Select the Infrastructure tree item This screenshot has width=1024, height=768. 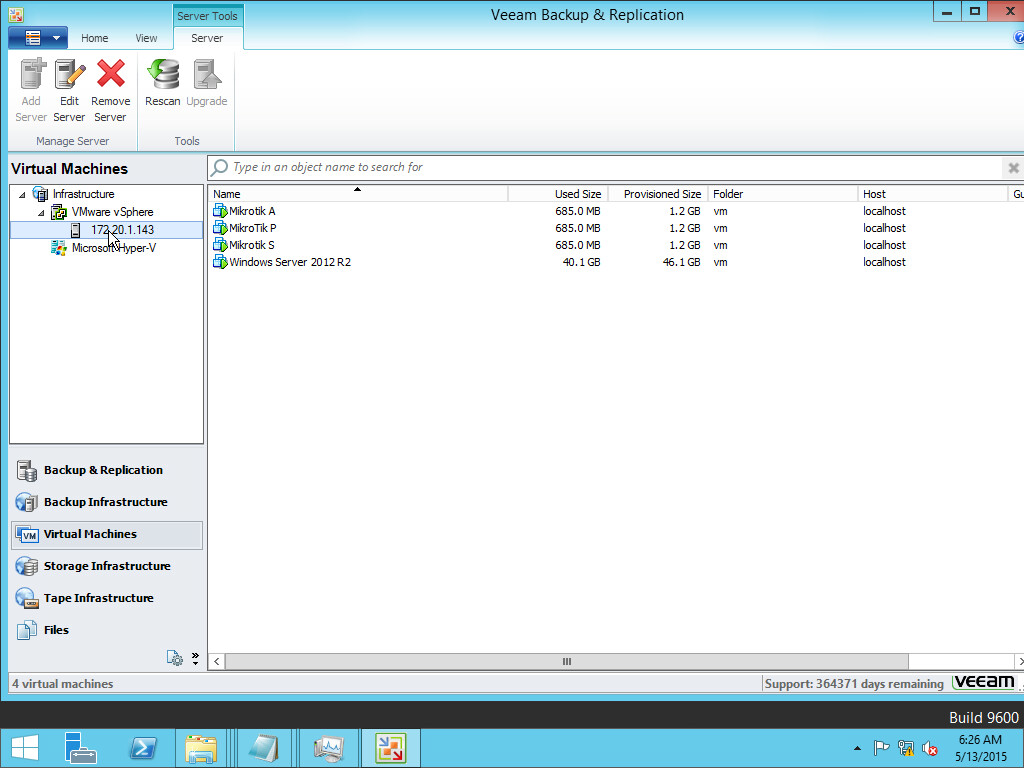84,194
